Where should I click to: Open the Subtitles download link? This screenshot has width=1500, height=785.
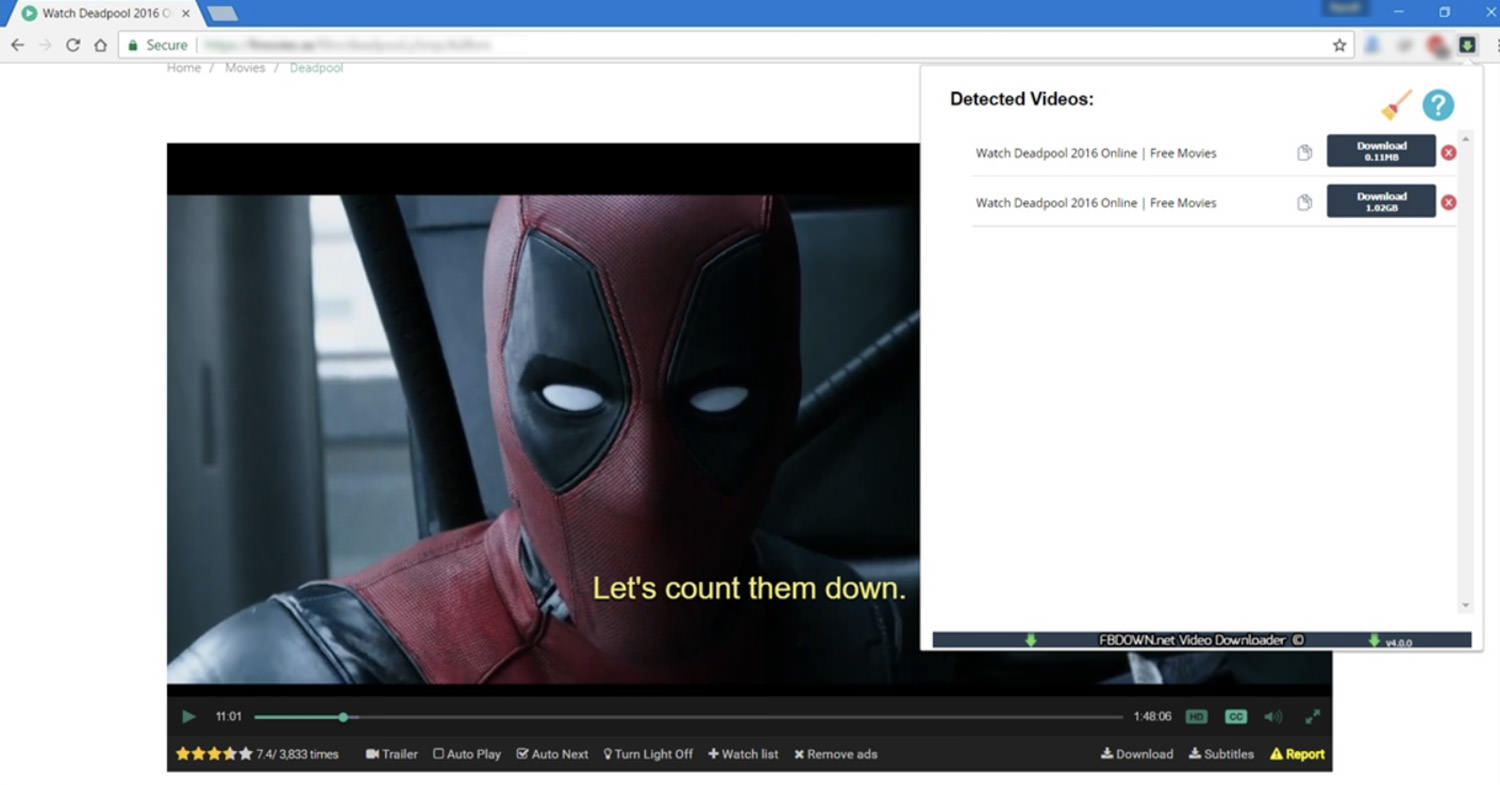point(1221,754)
